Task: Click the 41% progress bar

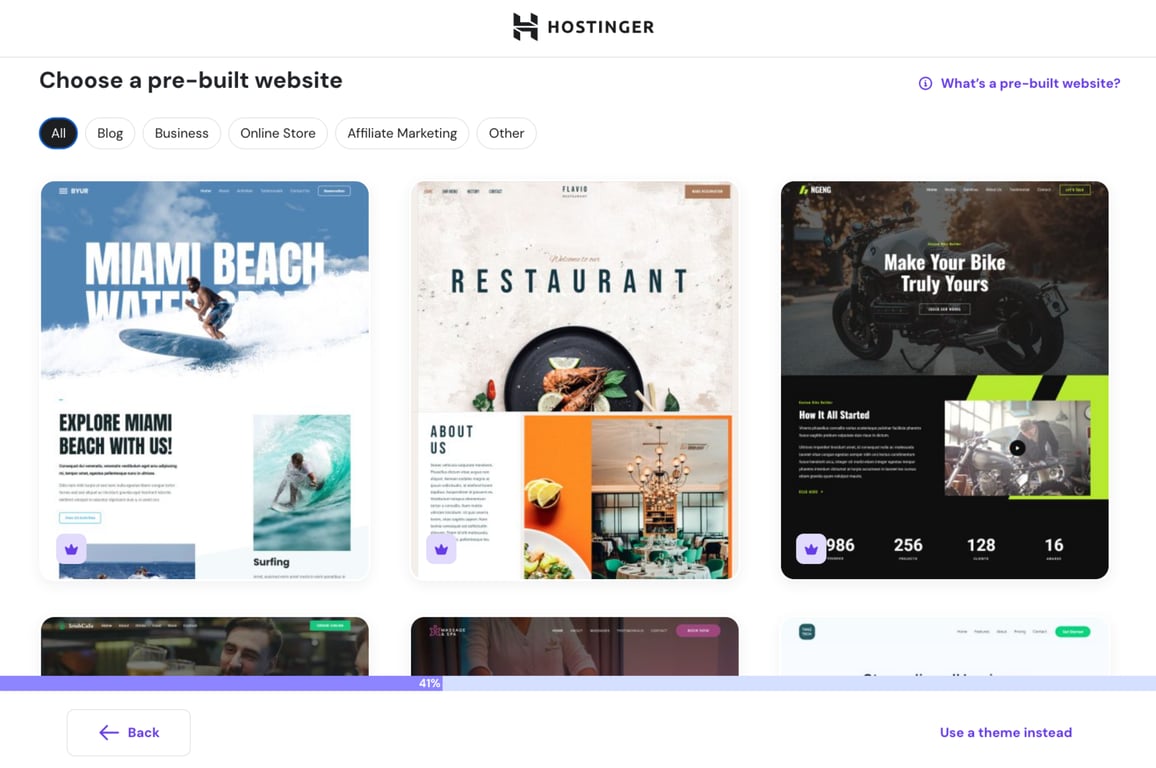Action: pos(428,683)
